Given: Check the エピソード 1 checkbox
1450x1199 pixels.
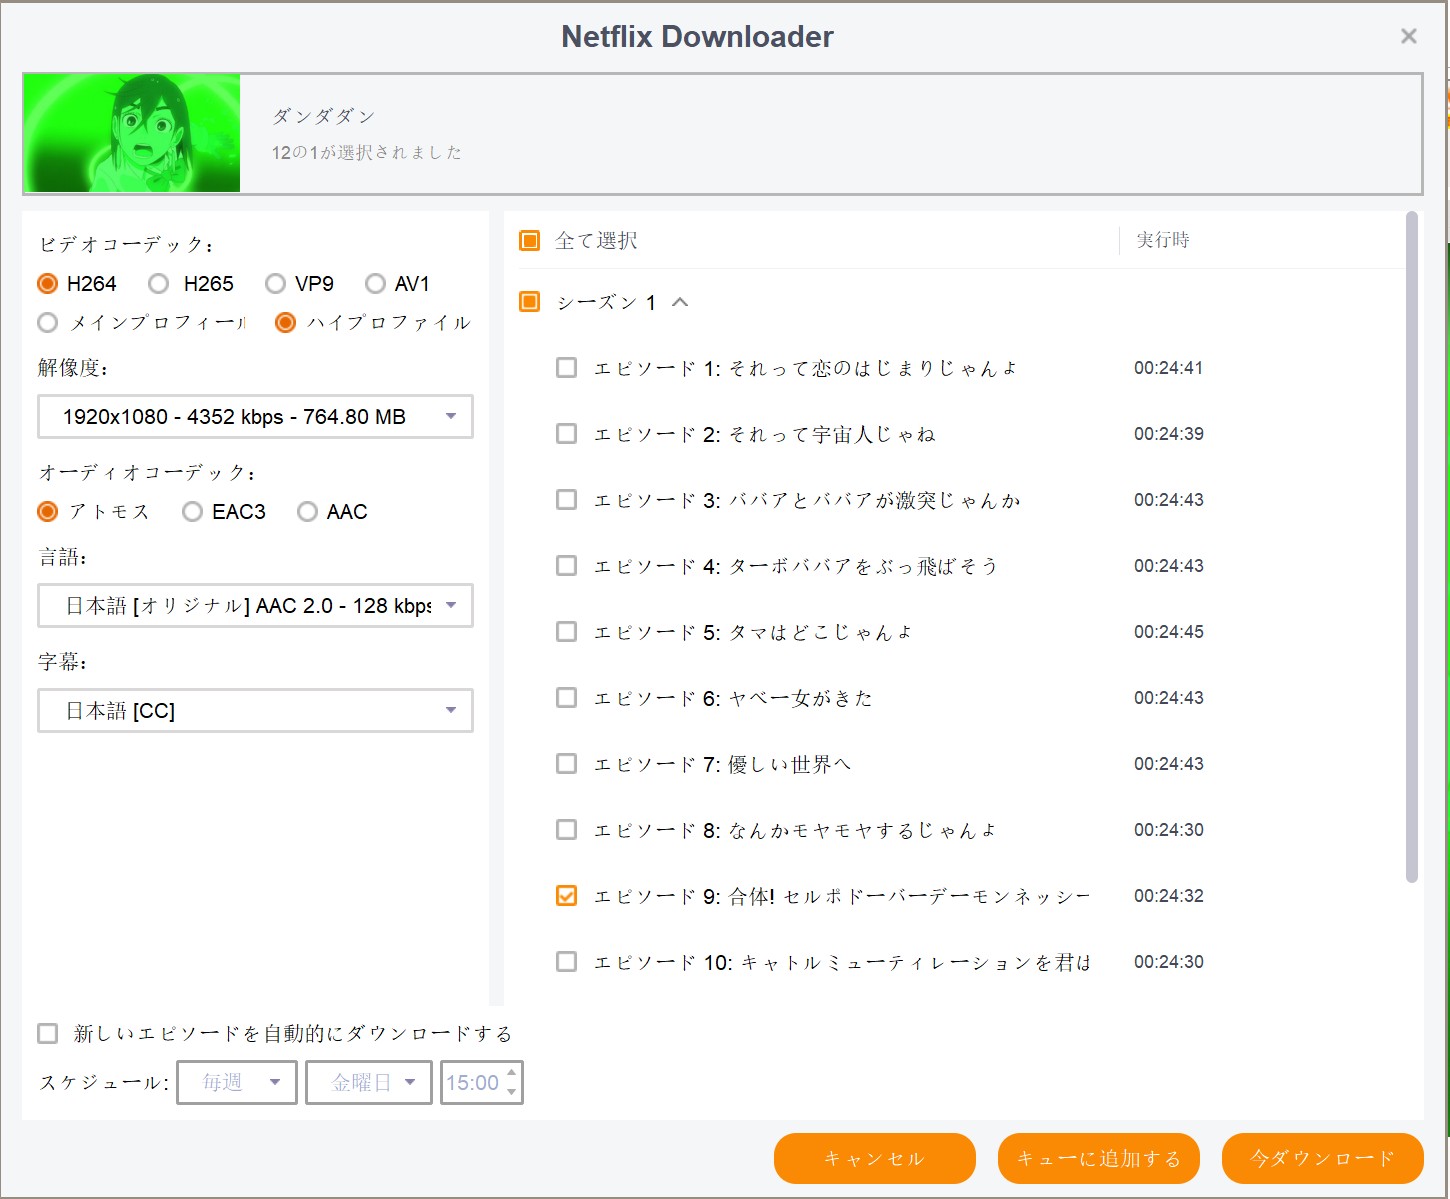Looking at the screenshot, I should [x=566, y=368].
